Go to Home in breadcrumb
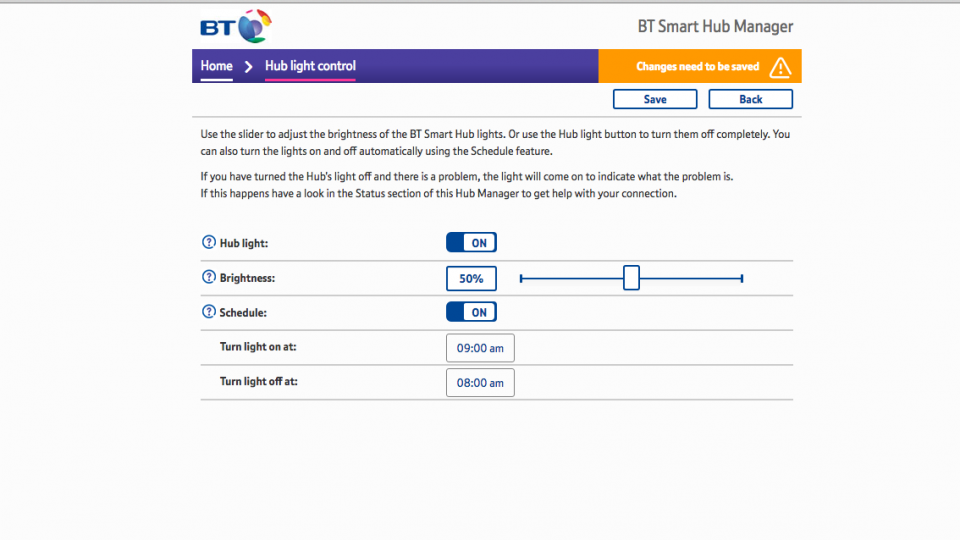Screen dimensions: 960x540 coord(216,66)
